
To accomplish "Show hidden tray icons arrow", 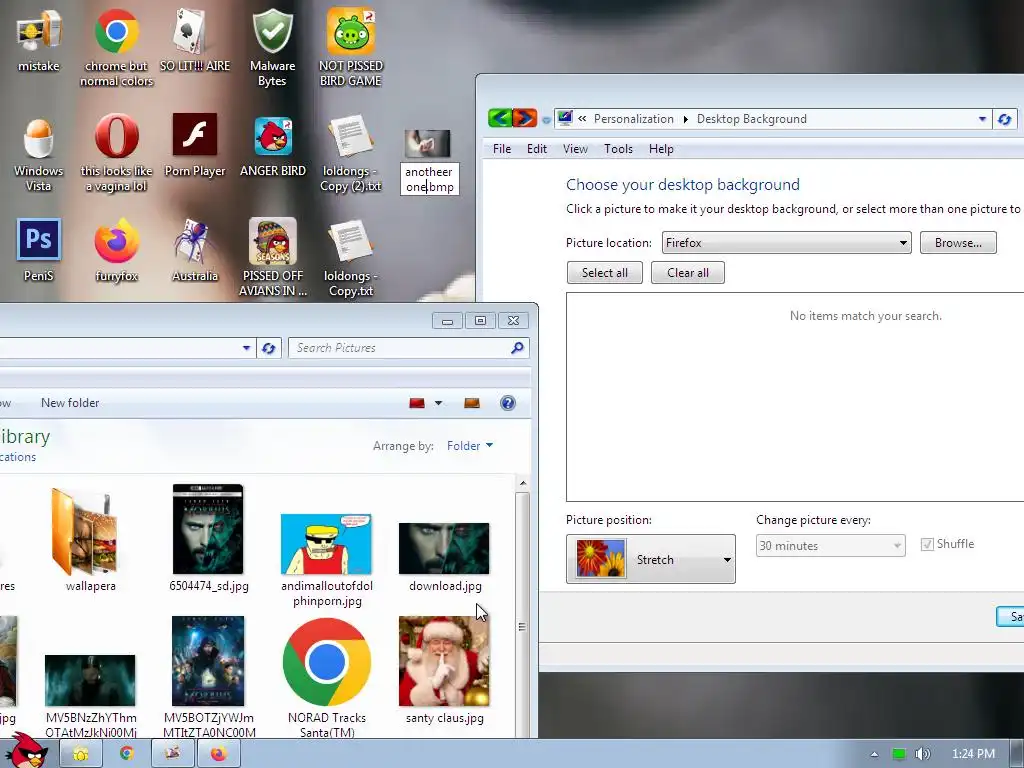I will [874, 754].
